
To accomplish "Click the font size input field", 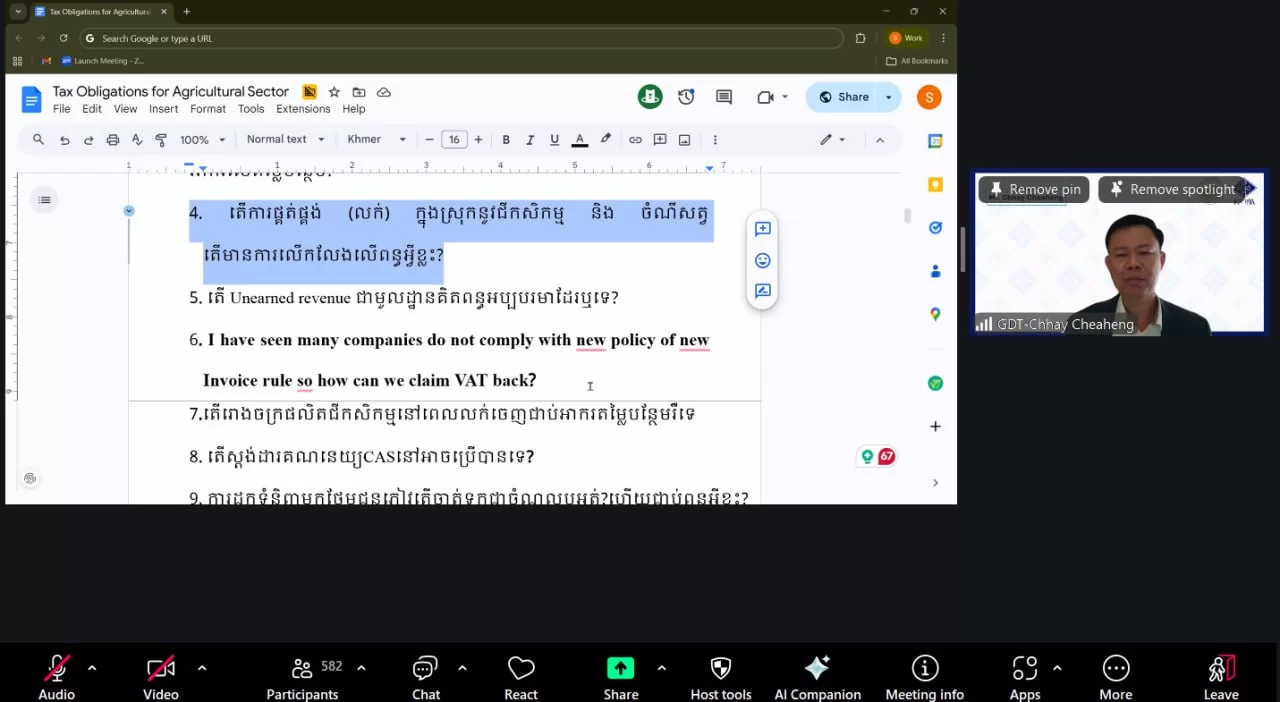I will click(454, 140).
